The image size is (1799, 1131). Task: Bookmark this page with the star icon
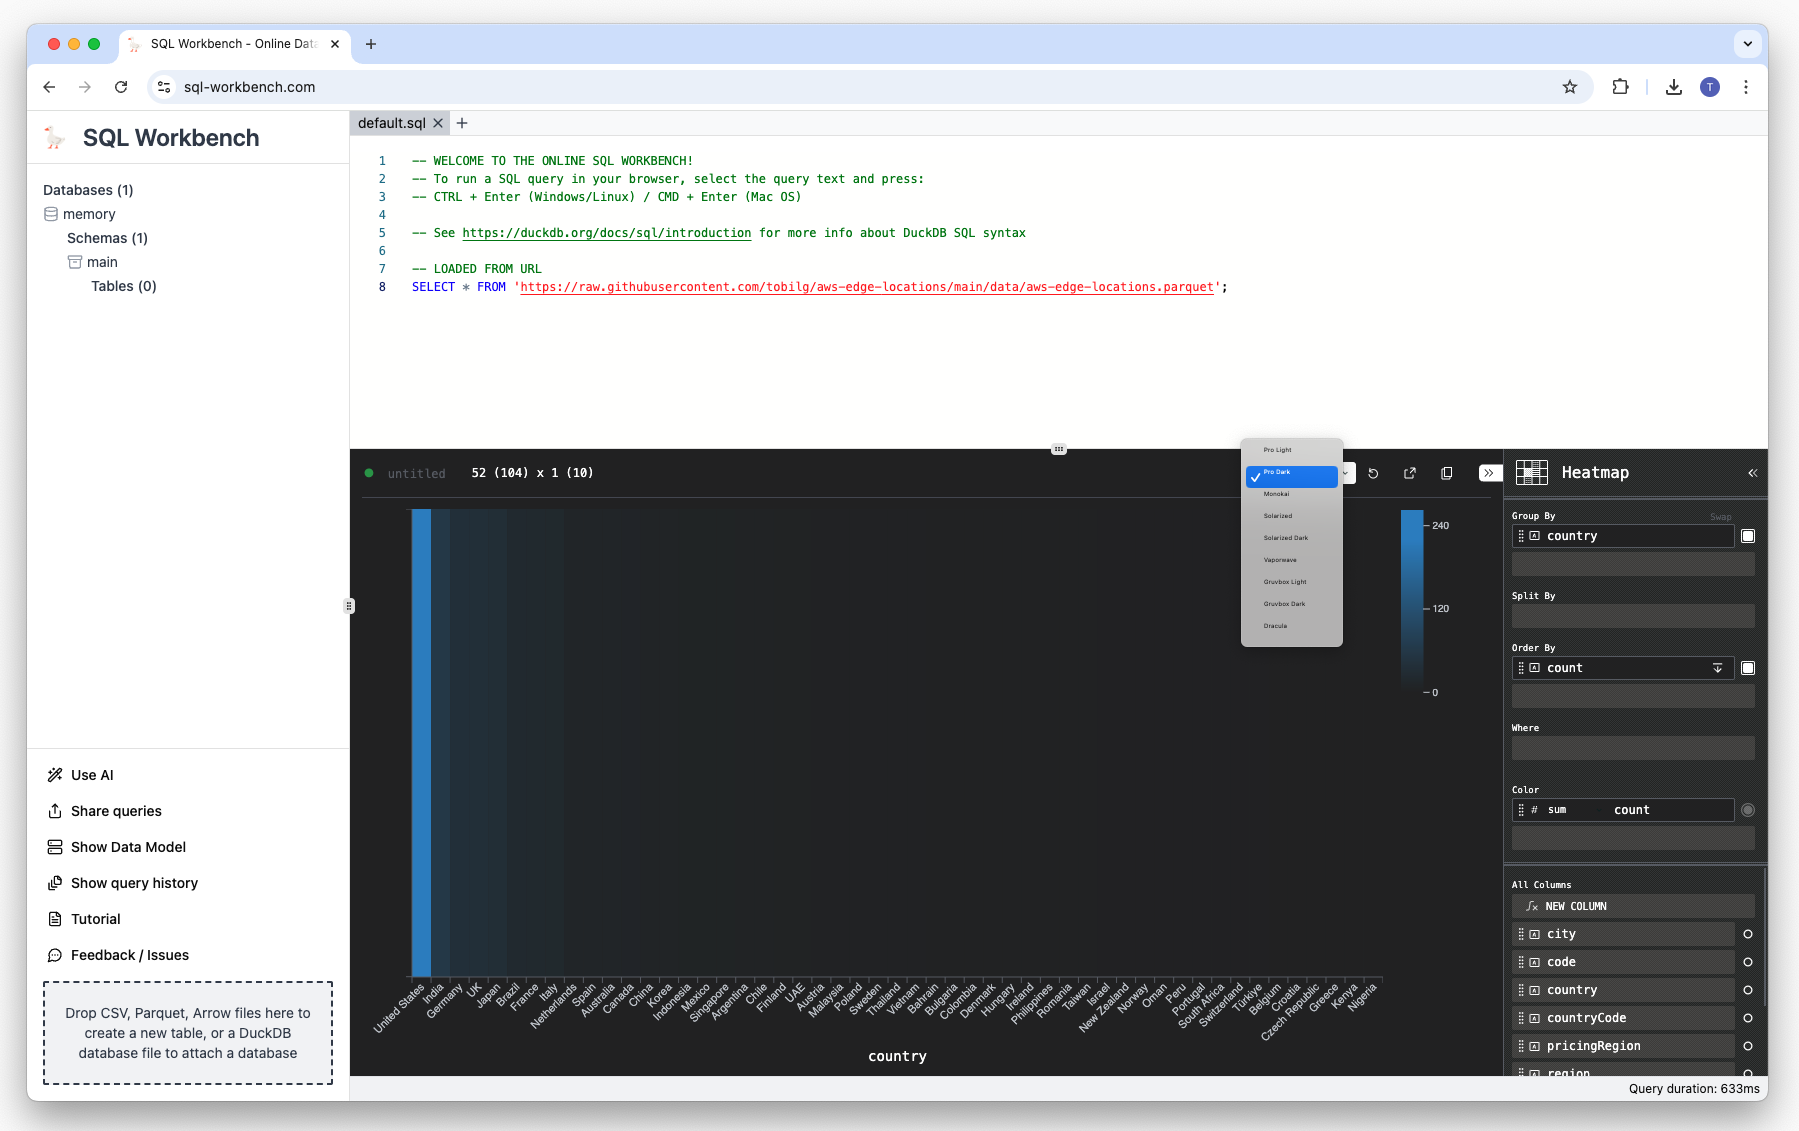click(1570, 87)
